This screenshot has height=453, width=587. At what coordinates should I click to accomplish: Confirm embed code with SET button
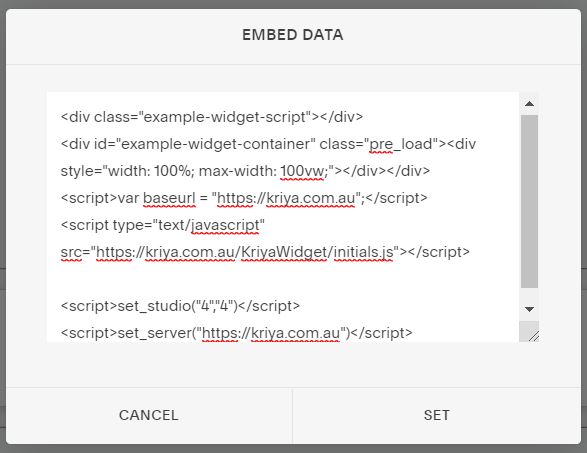[x=437, y=415]
